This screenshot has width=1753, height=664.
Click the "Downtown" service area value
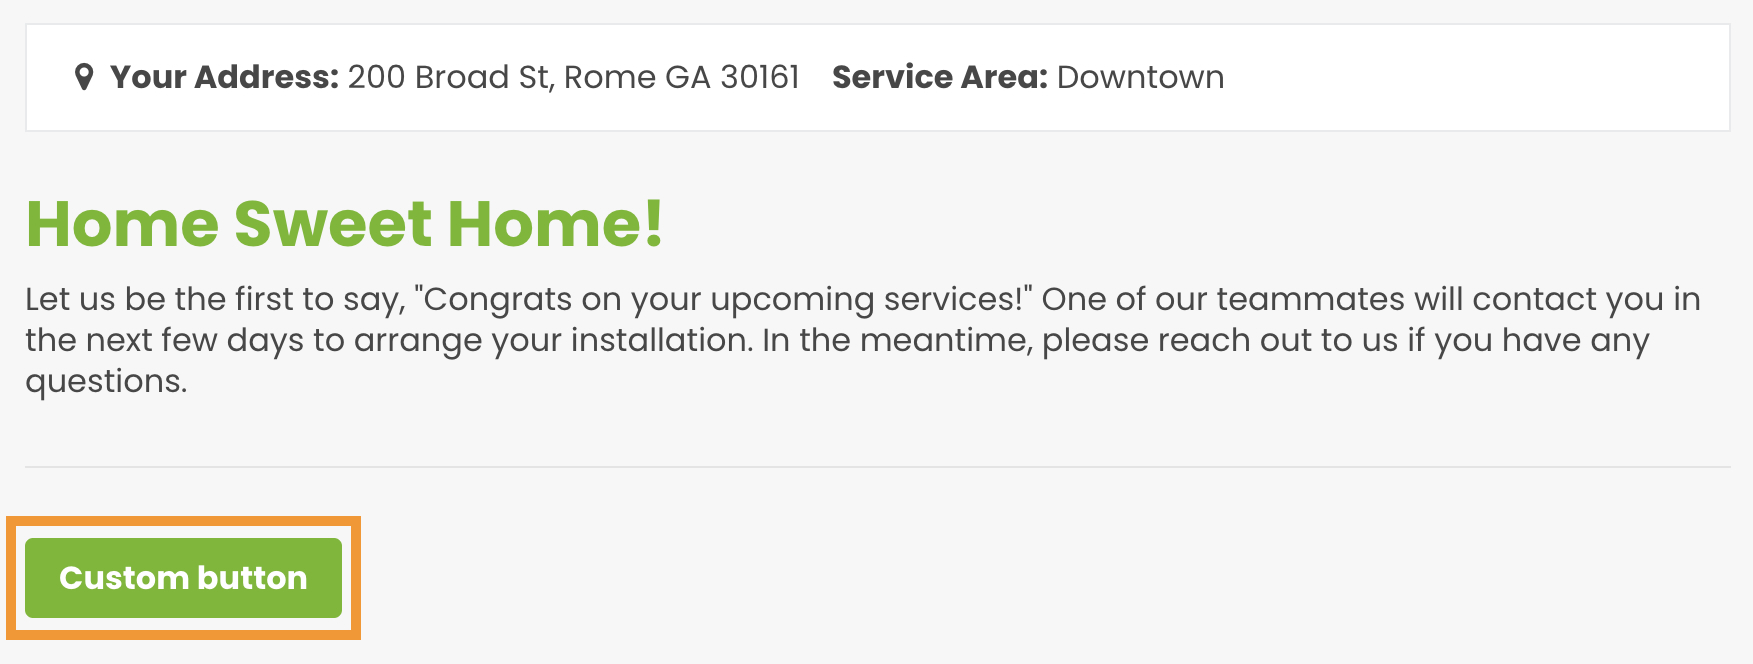1140,77
